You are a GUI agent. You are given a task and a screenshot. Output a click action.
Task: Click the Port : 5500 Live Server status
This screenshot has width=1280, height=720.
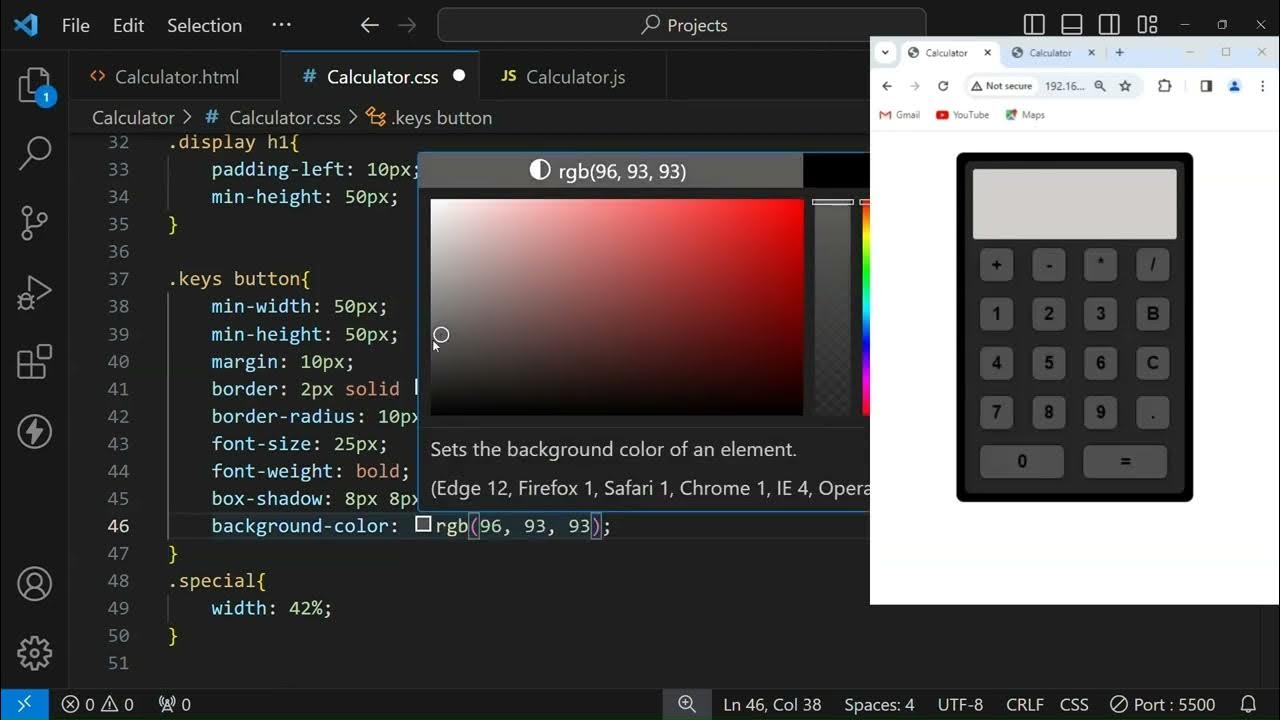(1163, 704)
